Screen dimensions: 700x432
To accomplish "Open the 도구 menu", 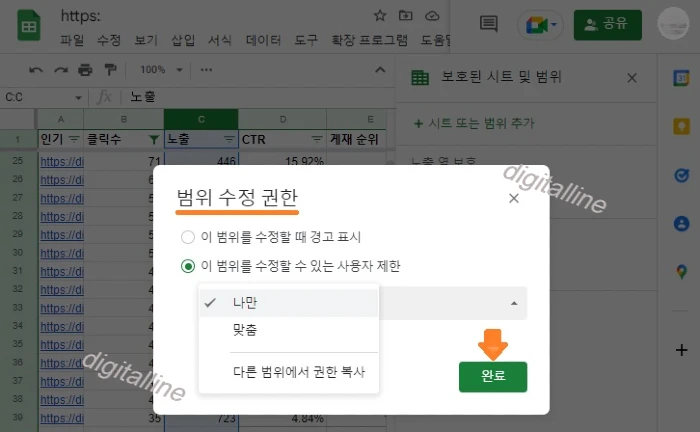I will 306,40.
